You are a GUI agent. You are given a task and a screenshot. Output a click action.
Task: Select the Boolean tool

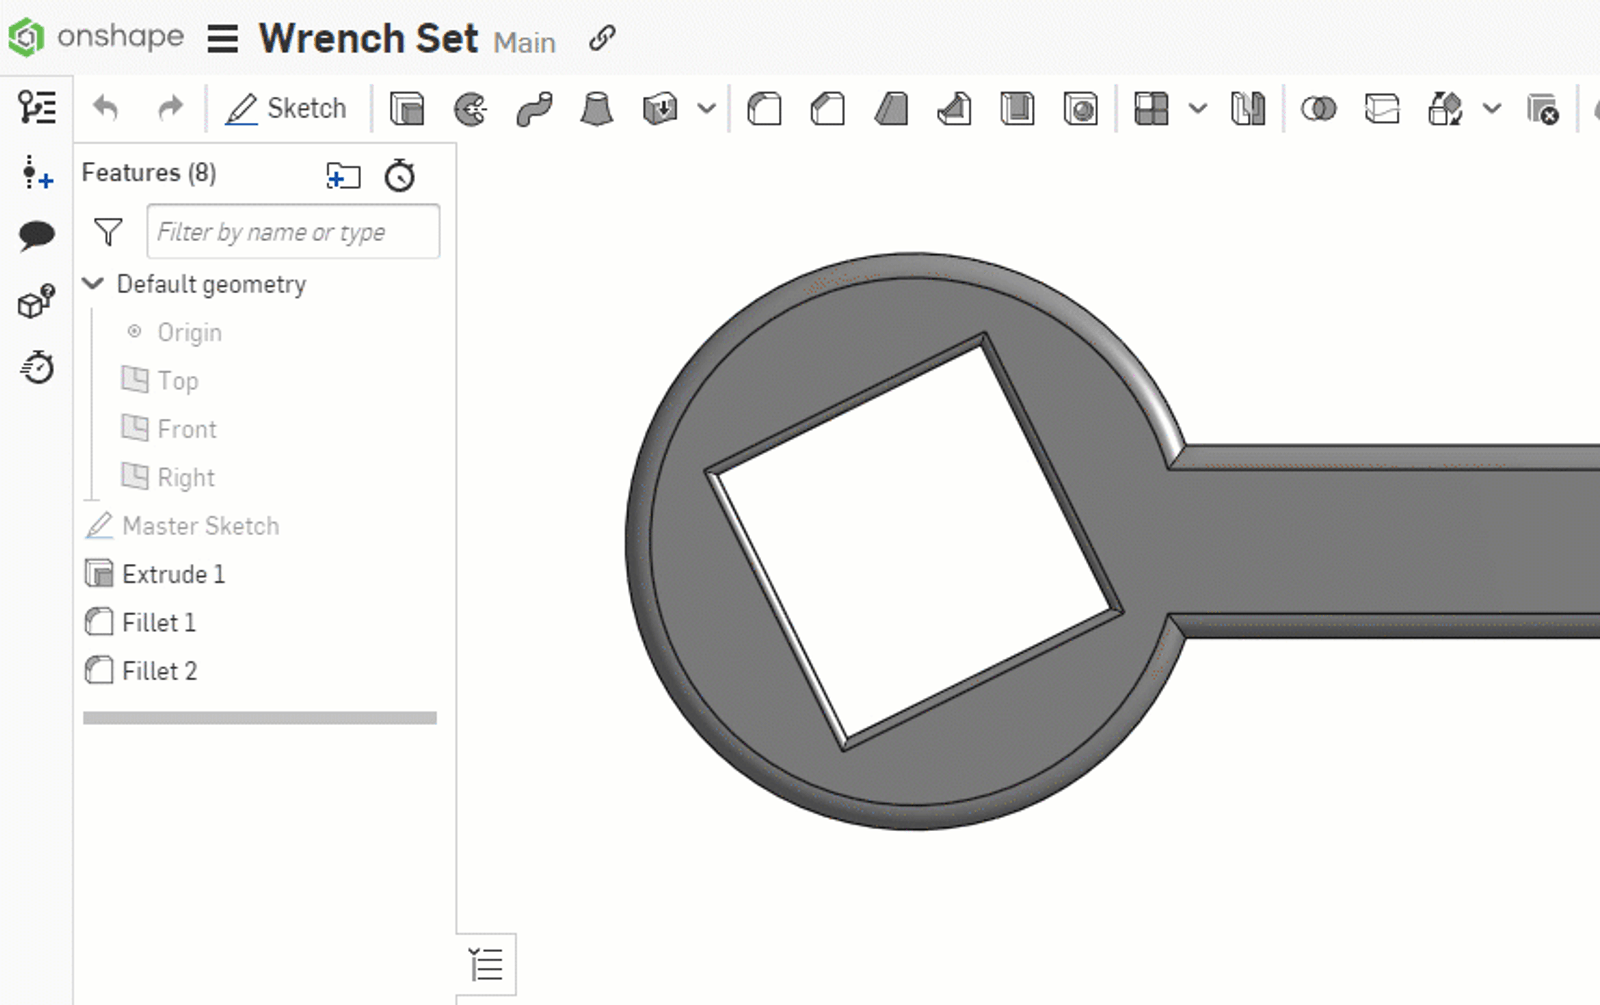(1318, 108)
